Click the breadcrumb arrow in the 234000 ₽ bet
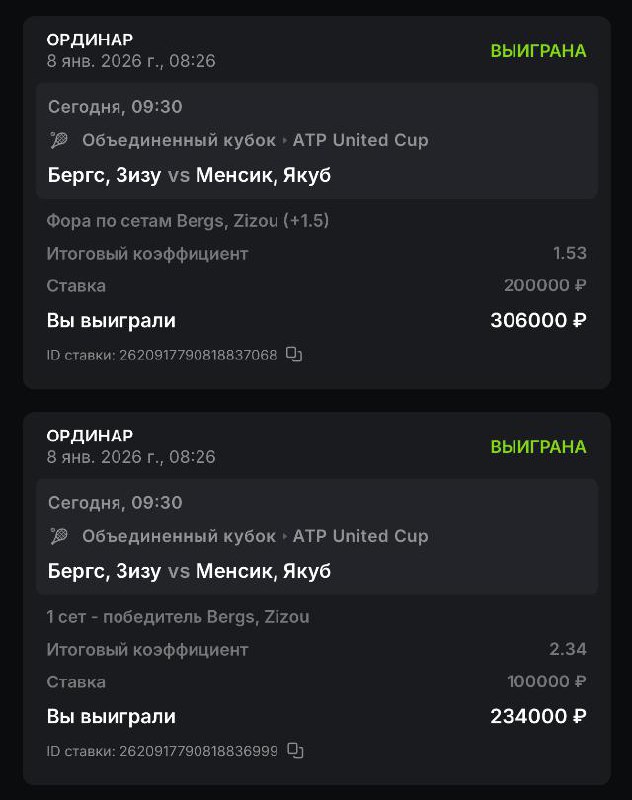Screen dimensions: 632x800 (284, 537)
